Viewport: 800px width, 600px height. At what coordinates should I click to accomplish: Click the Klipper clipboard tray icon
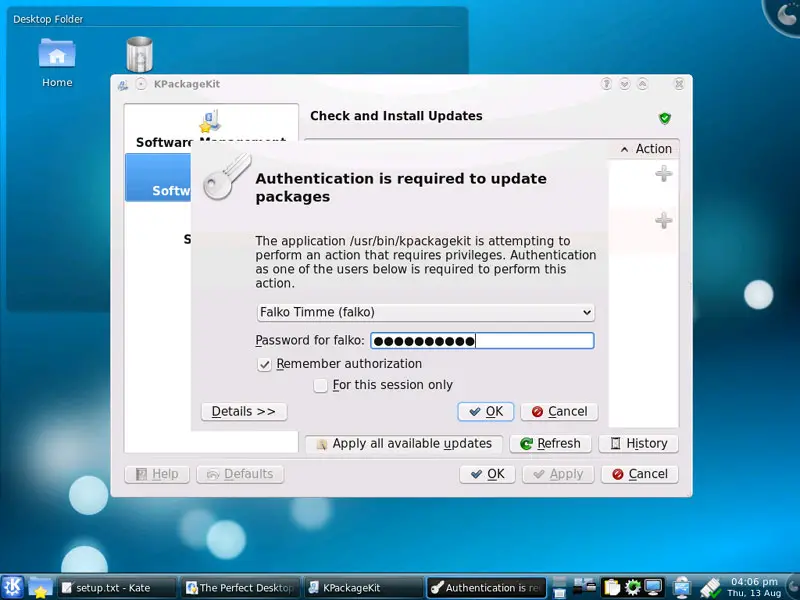coord(612,587)
